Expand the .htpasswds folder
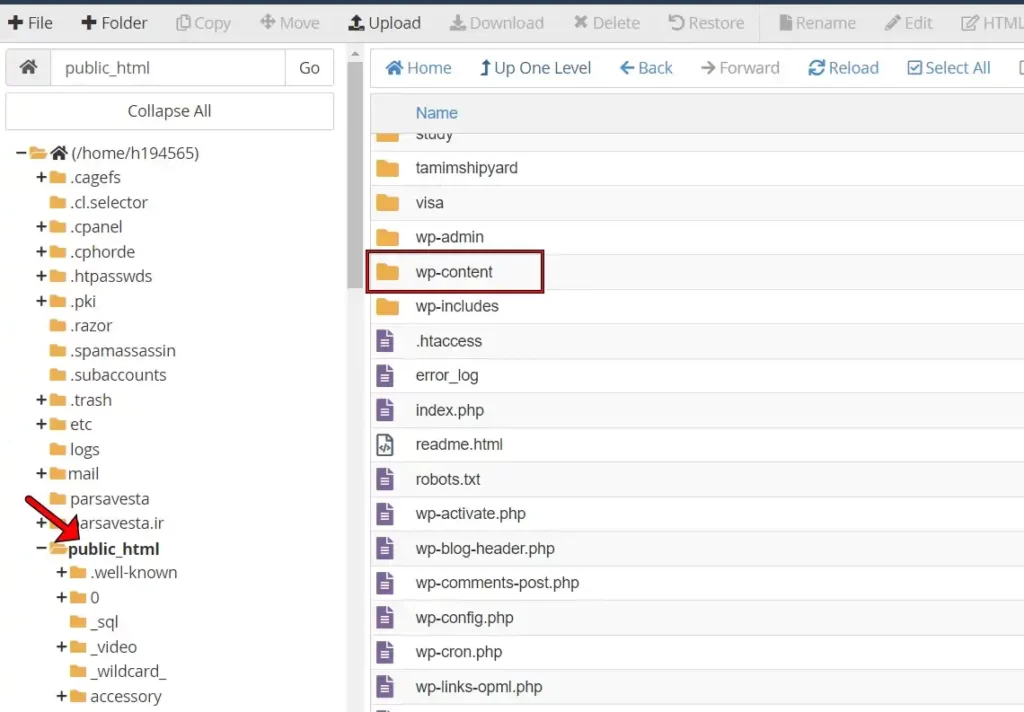Screen dimensions: 1024x712 [41, 276]
